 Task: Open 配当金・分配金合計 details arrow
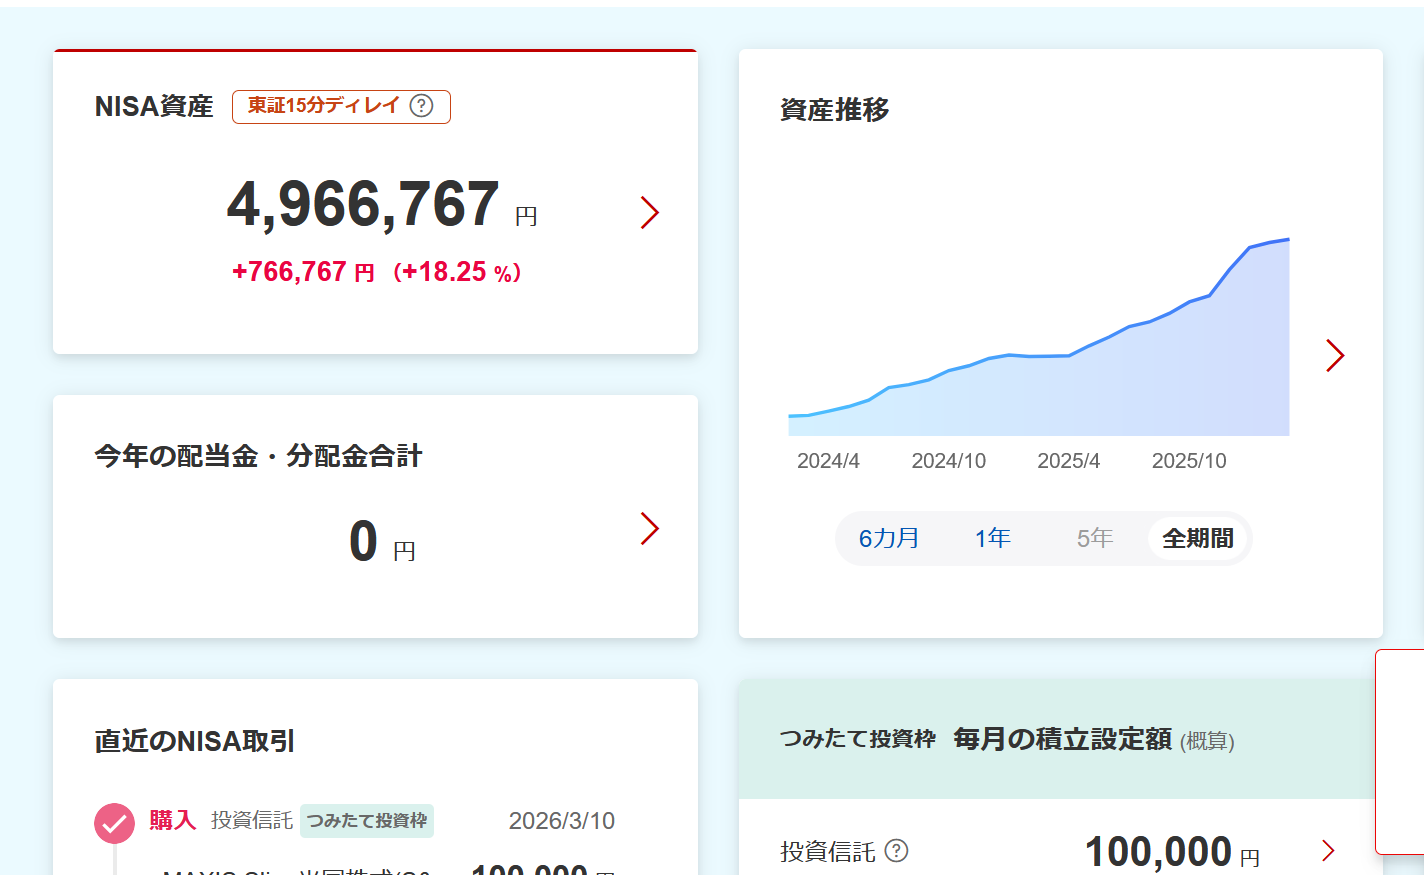pos(650,529)
